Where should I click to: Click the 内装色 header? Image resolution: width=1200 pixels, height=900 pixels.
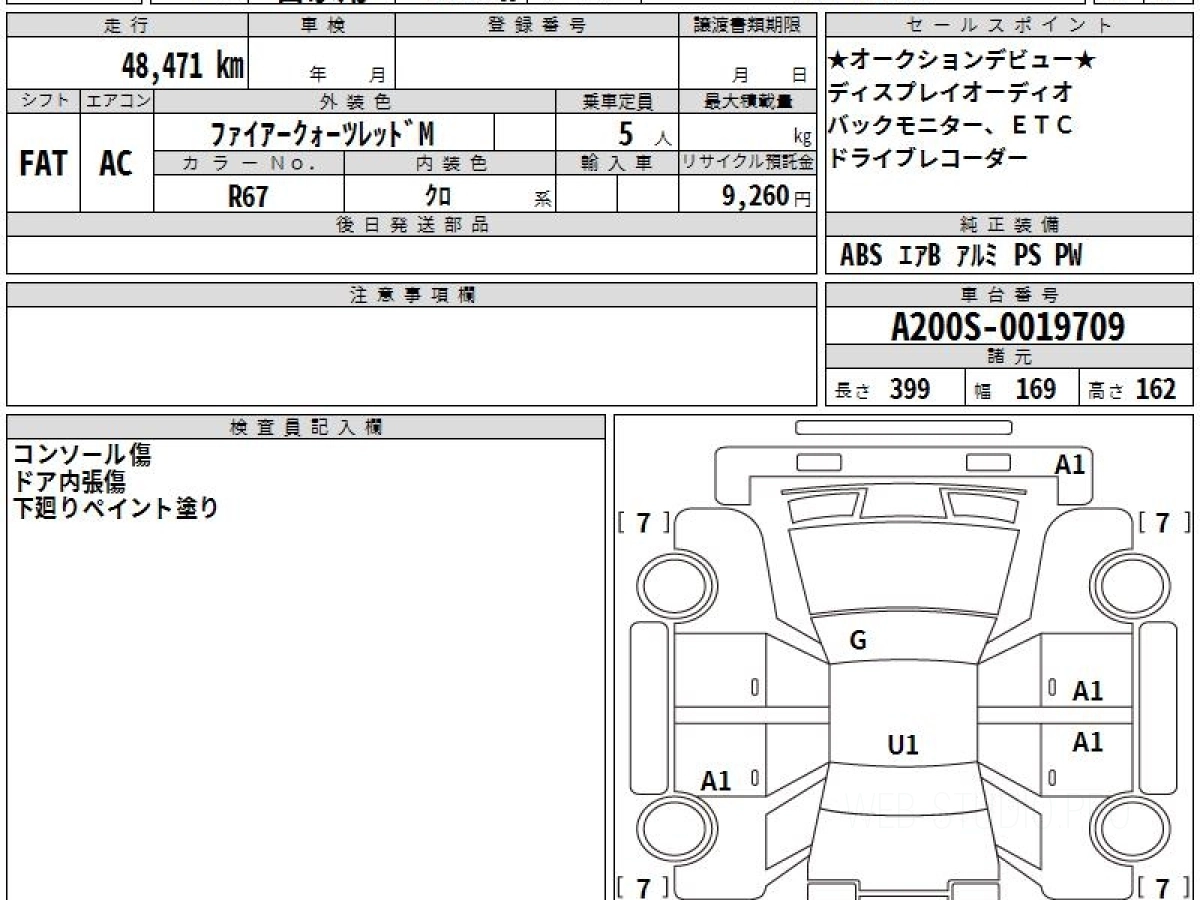coord(450,163)
